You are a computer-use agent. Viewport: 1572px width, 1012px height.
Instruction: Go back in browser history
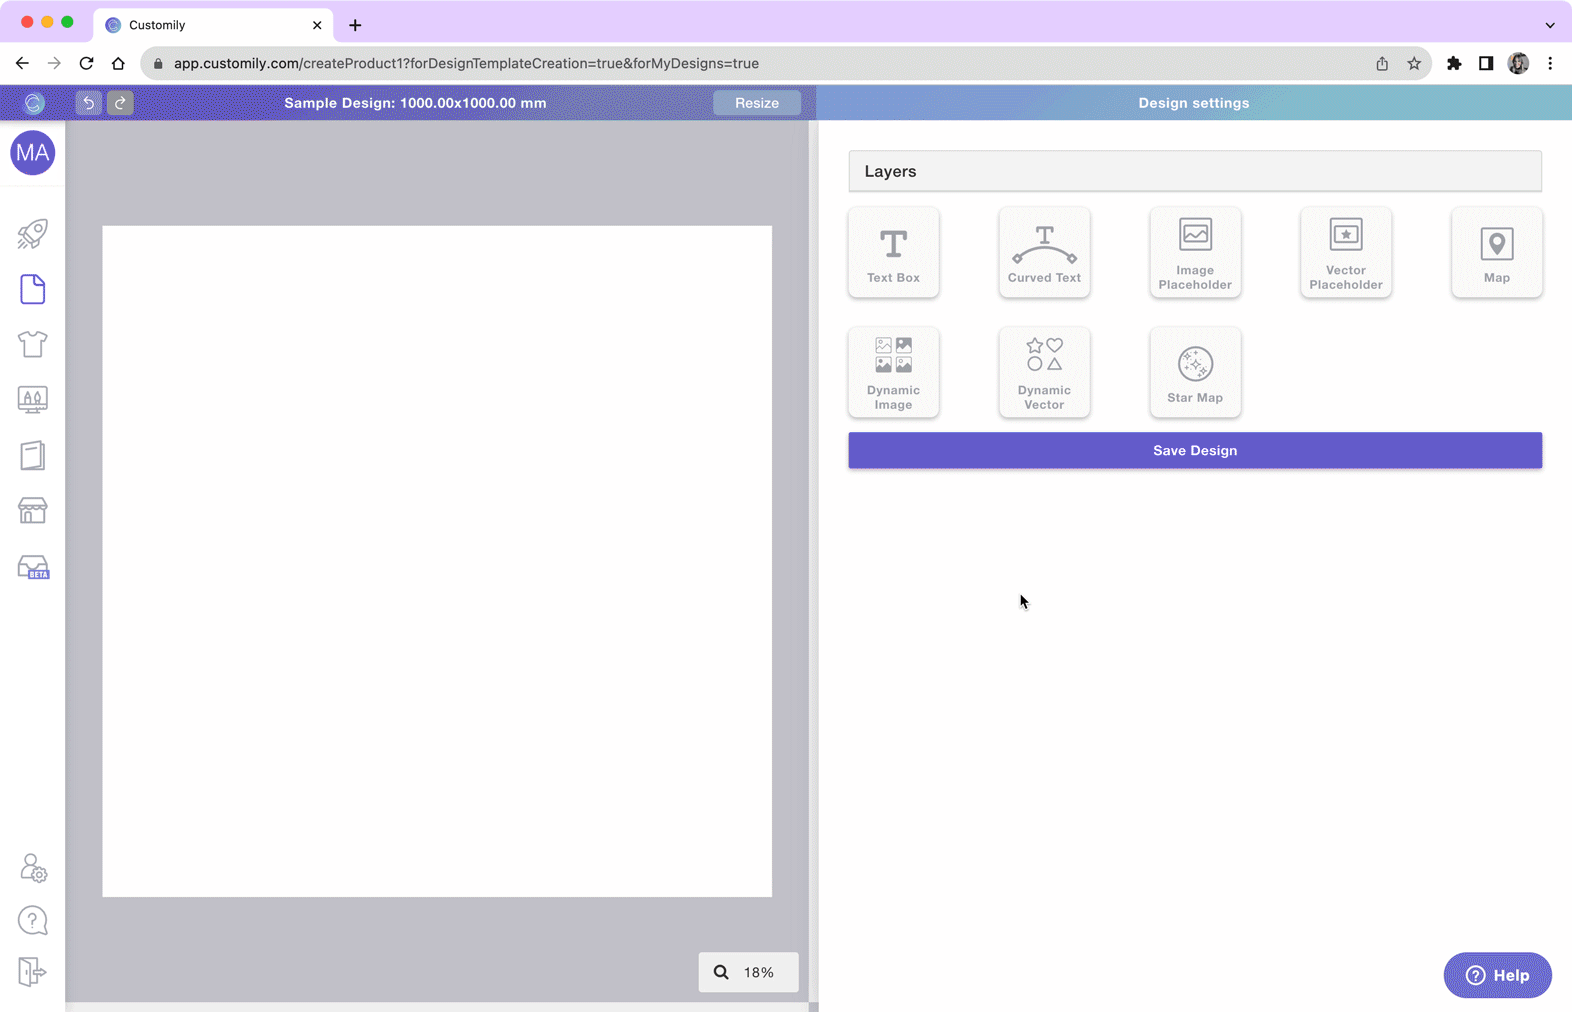[x=22, y=63]
